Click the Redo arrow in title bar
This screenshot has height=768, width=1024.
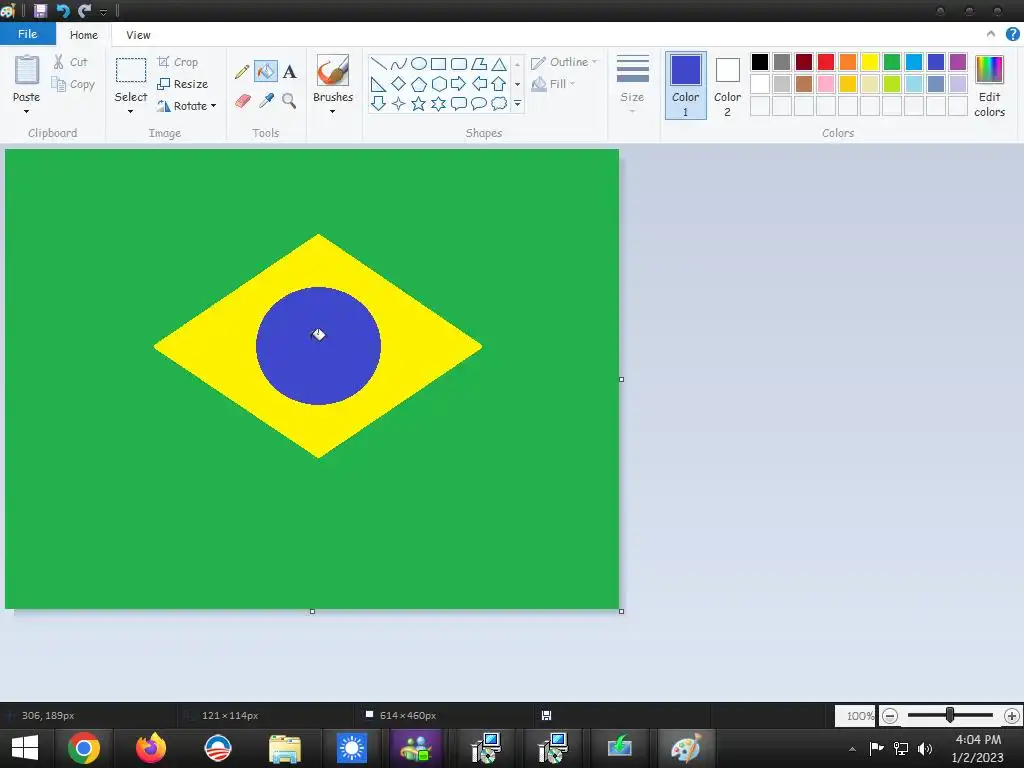84,10
